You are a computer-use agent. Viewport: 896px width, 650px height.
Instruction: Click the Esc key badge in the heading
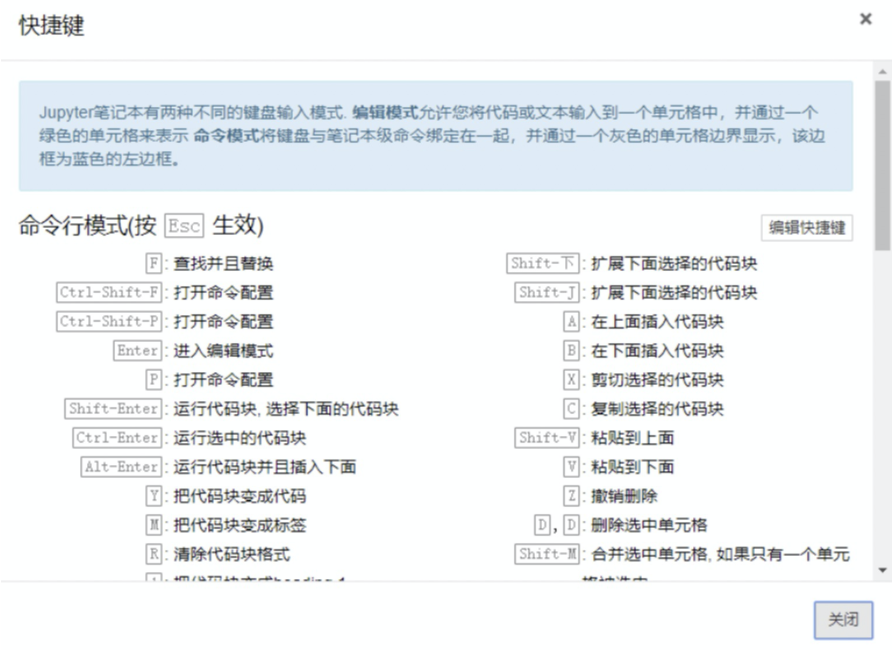(184, 227)
